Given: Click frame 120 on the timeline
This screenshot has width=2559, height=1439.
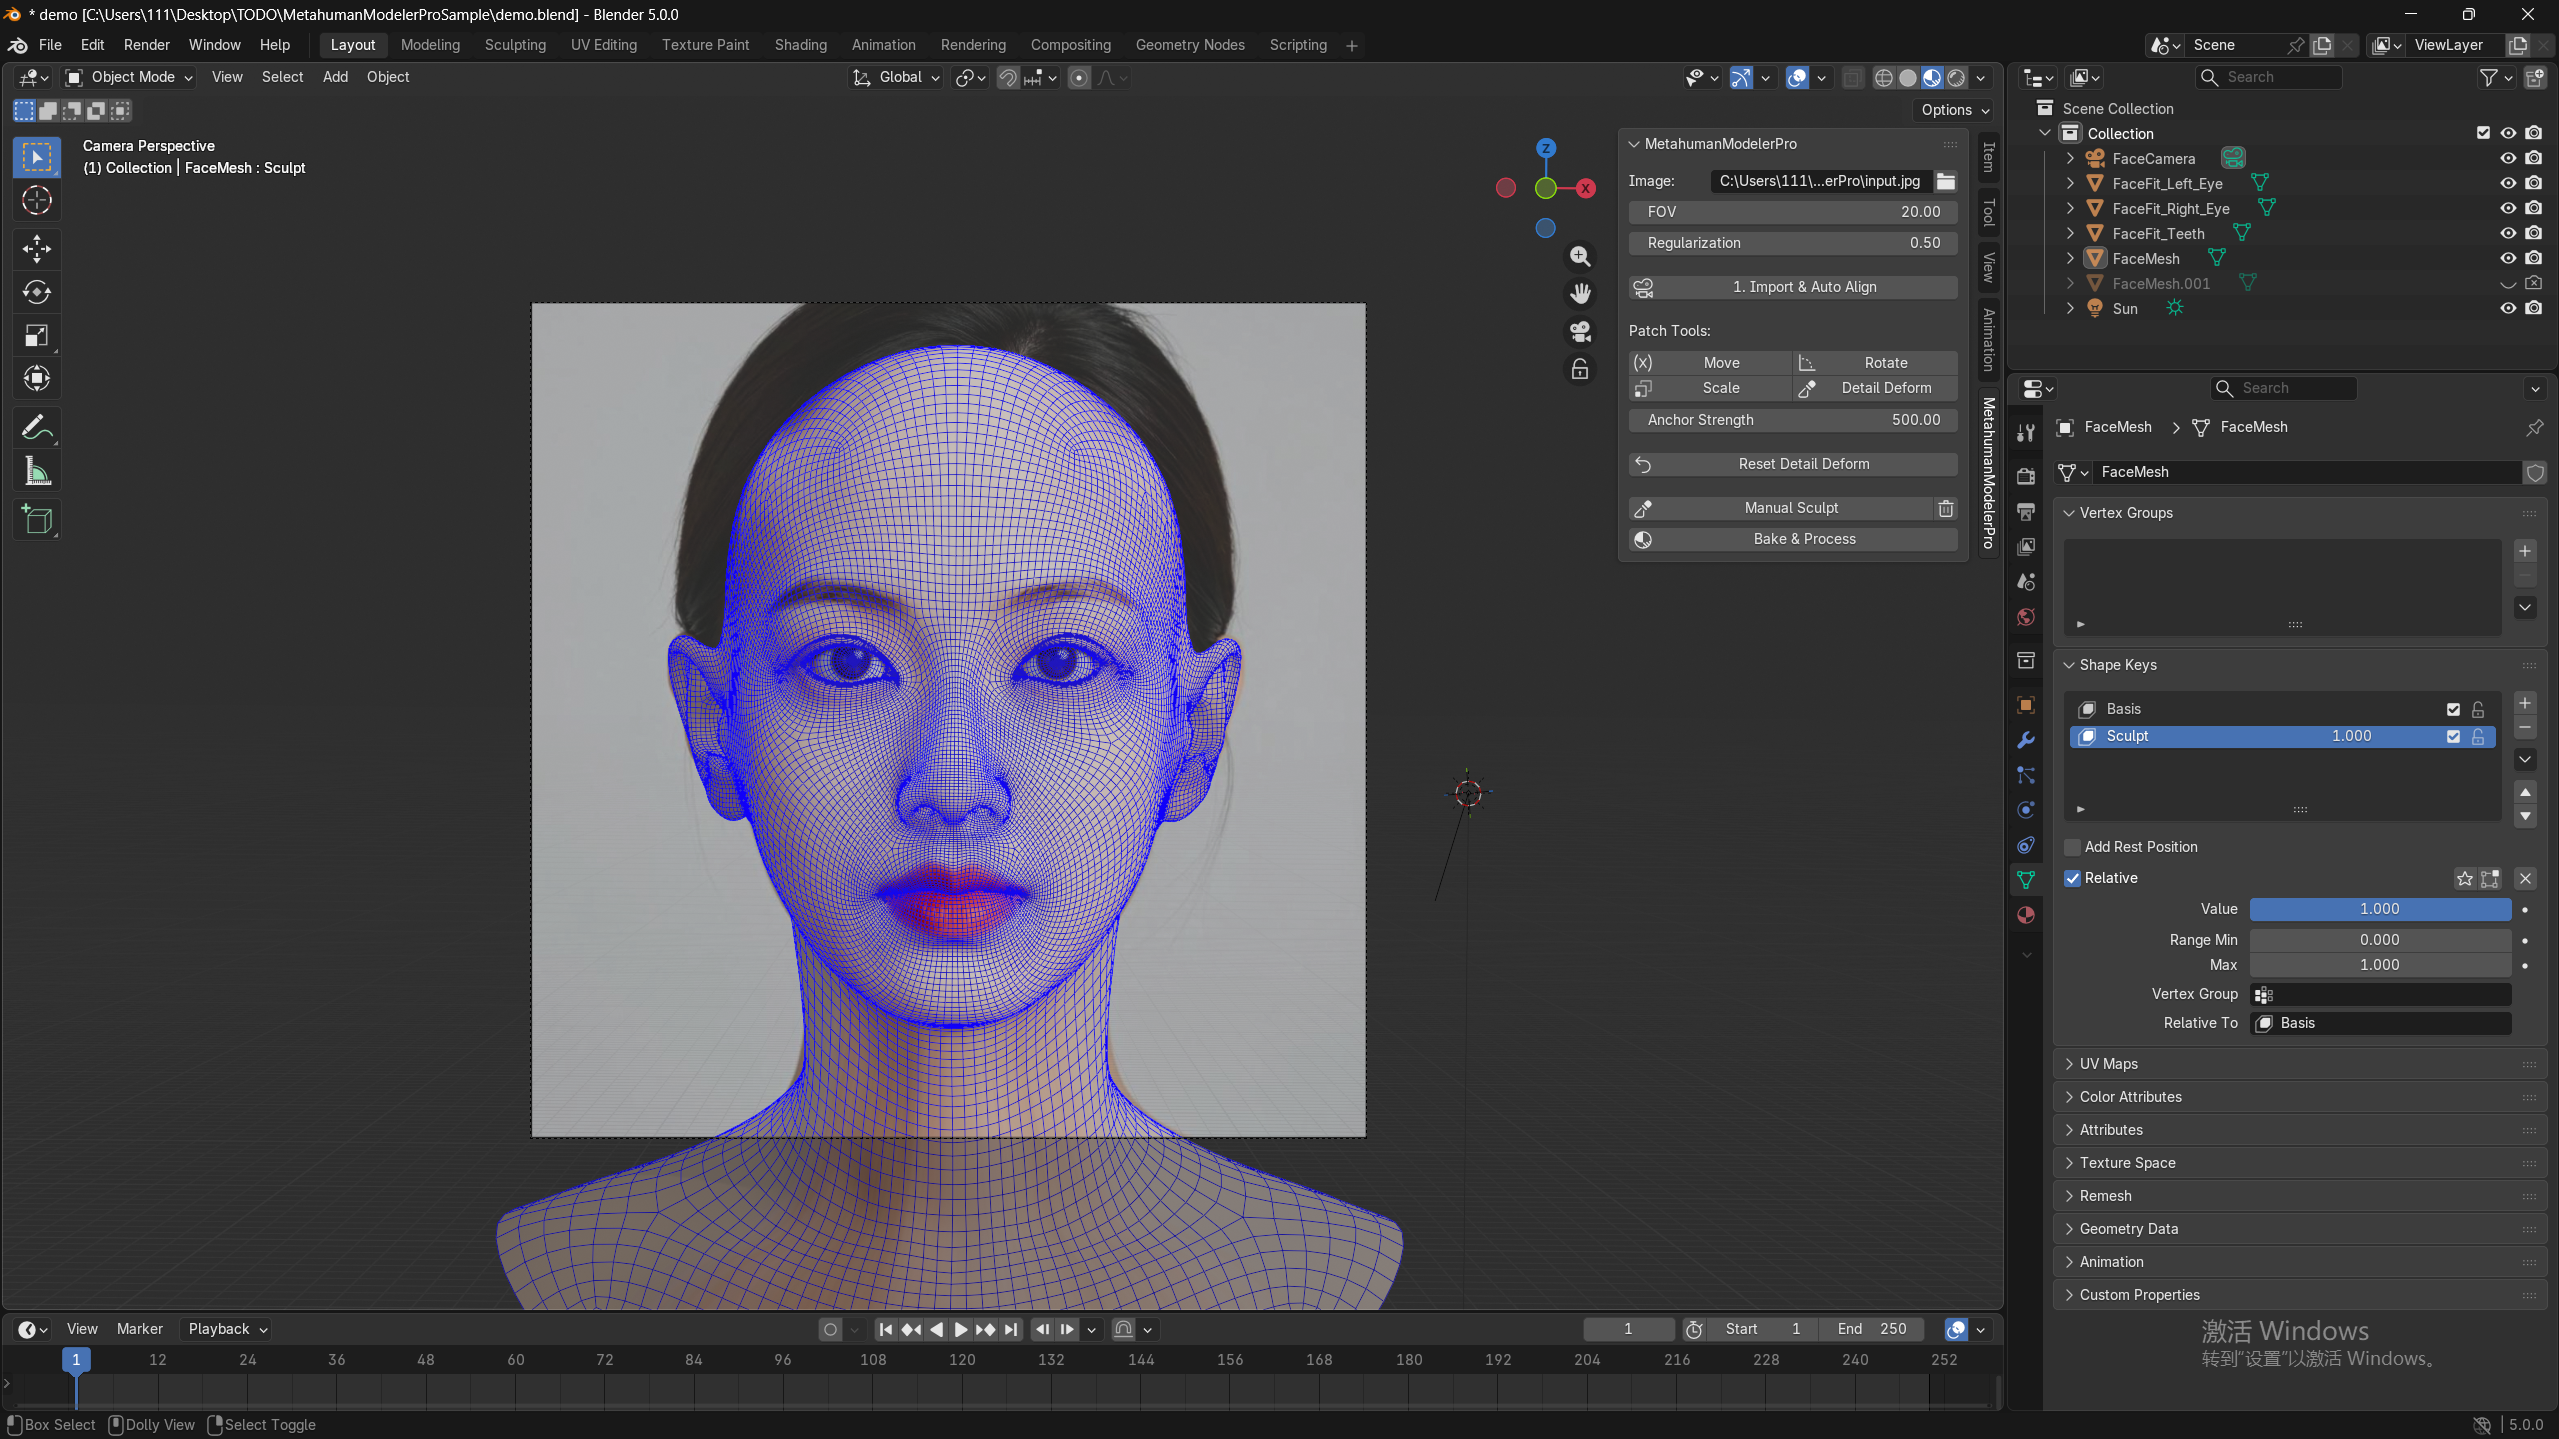Looking at the screenshot, I should [x=962, y=1360].
